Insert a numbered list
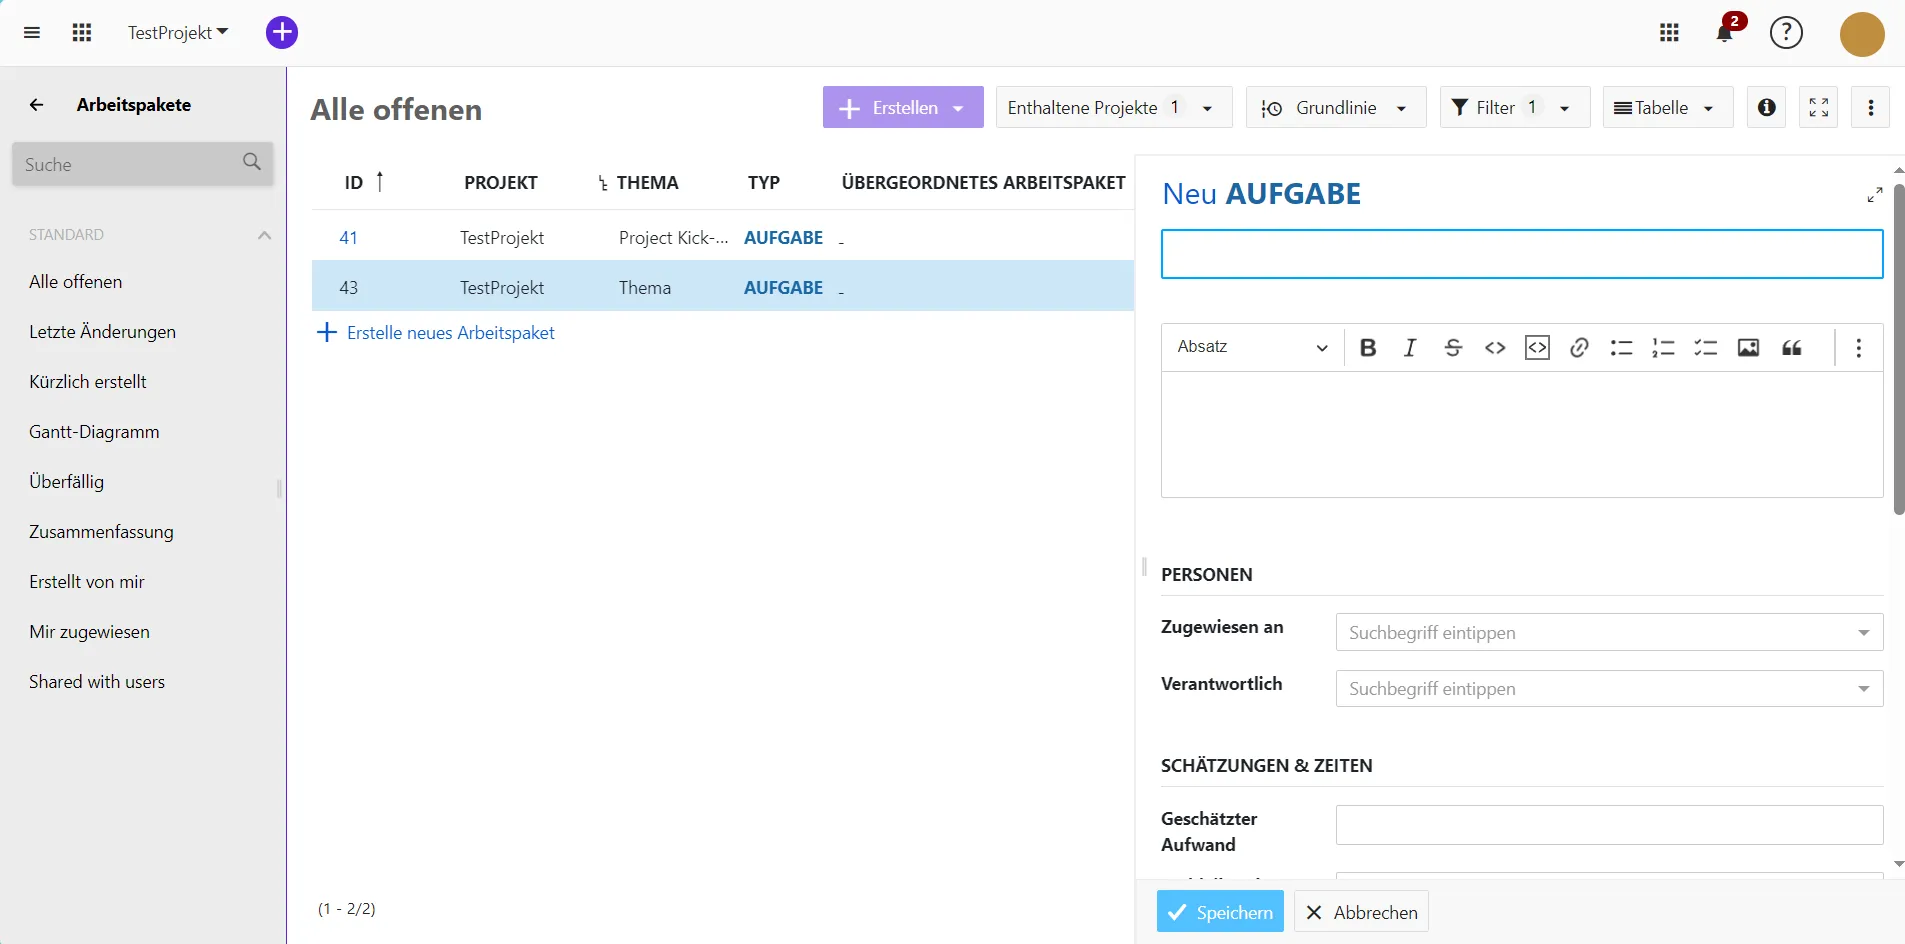Image resolution: width=1905 pixels, height=944 pixels. [x=1664, y=347]
